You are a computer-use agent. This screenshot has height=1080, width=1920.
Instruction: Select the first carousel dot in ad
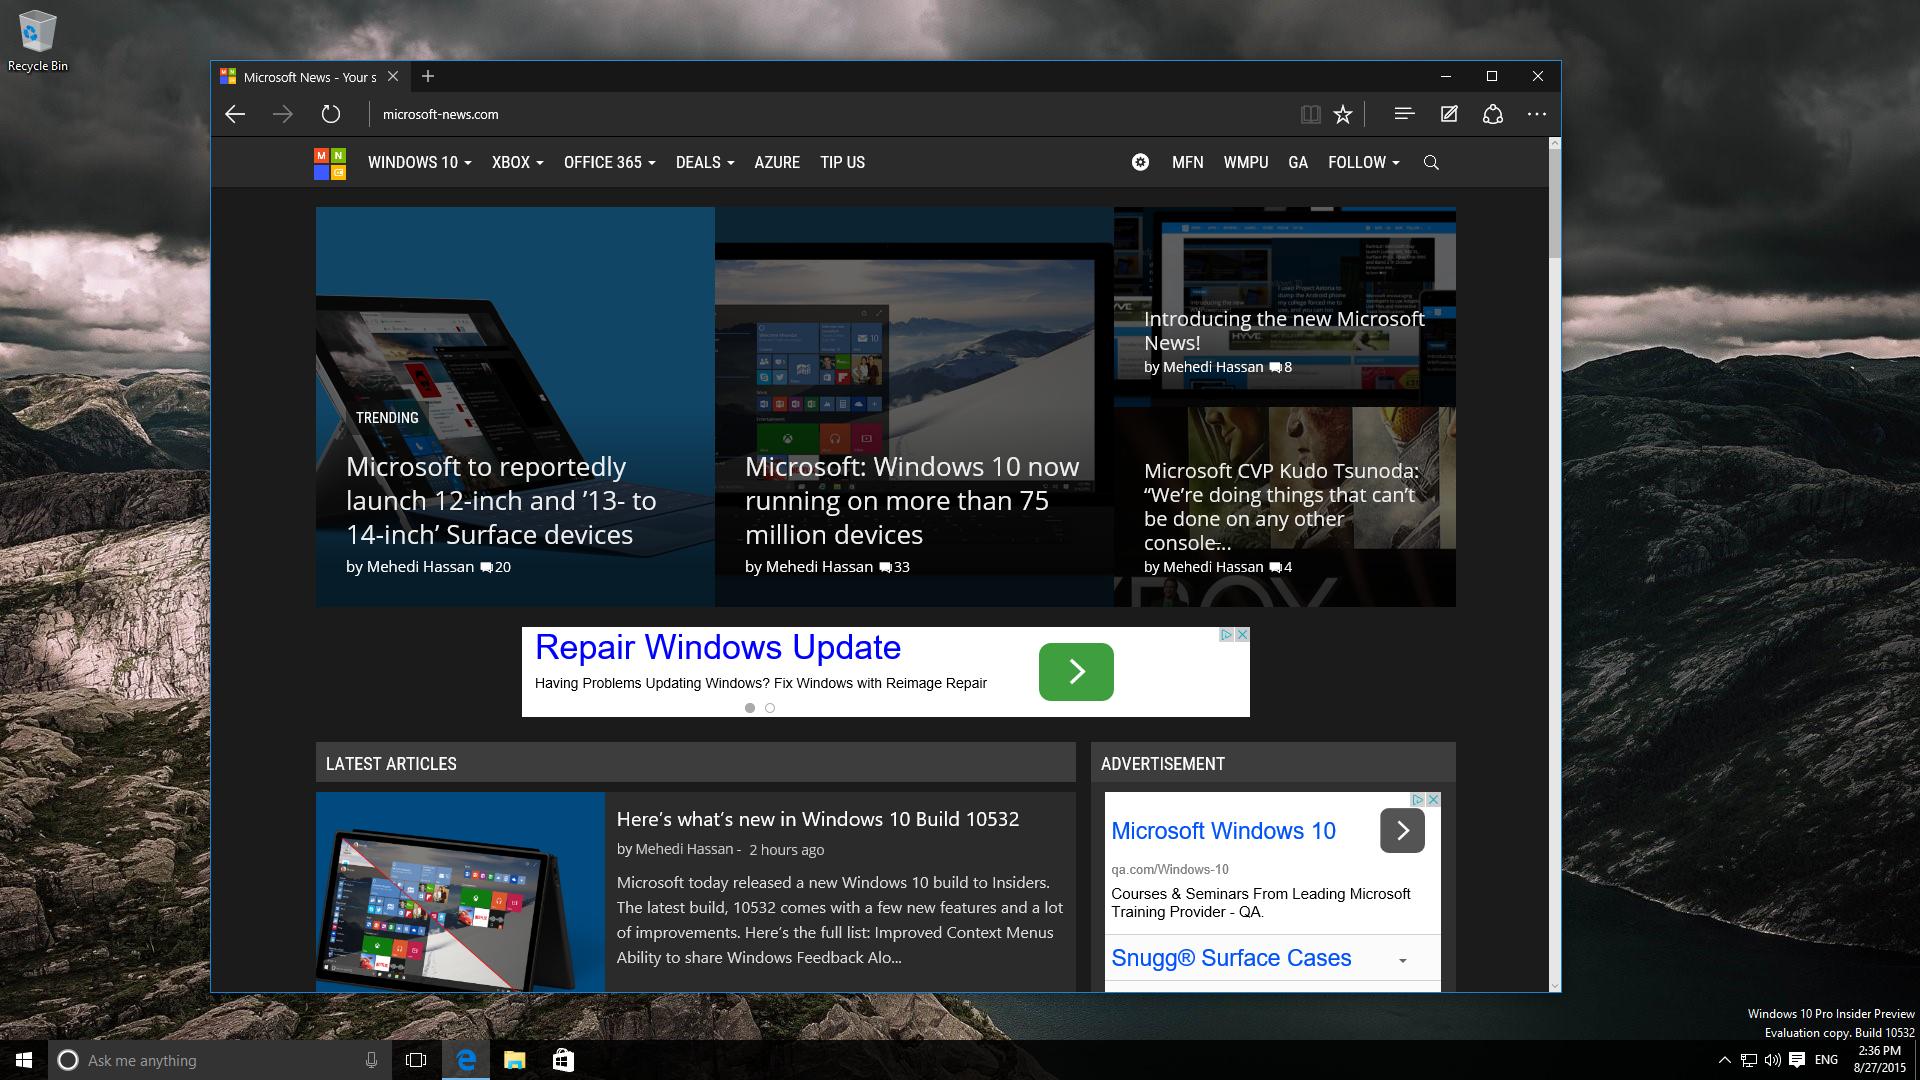(750, 708)
